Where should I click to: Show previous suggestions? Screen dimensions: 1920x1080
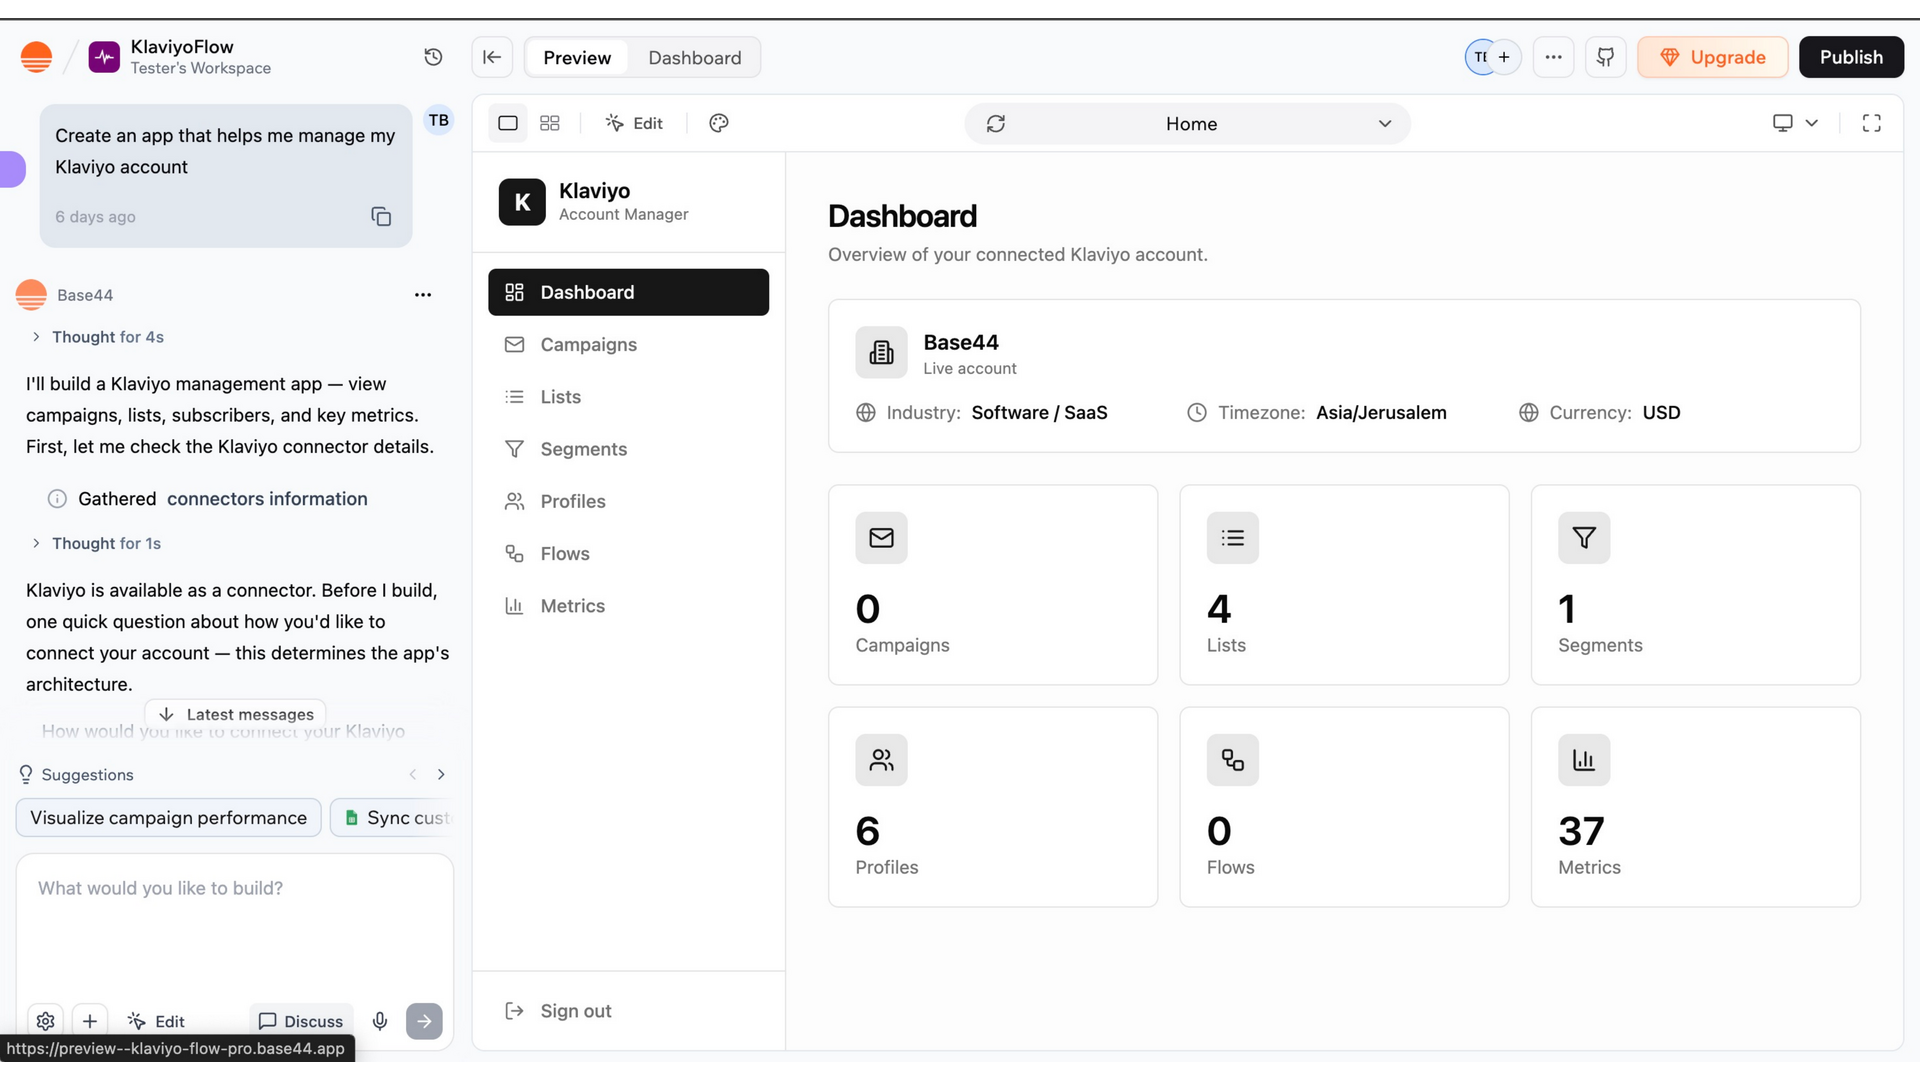413,775
